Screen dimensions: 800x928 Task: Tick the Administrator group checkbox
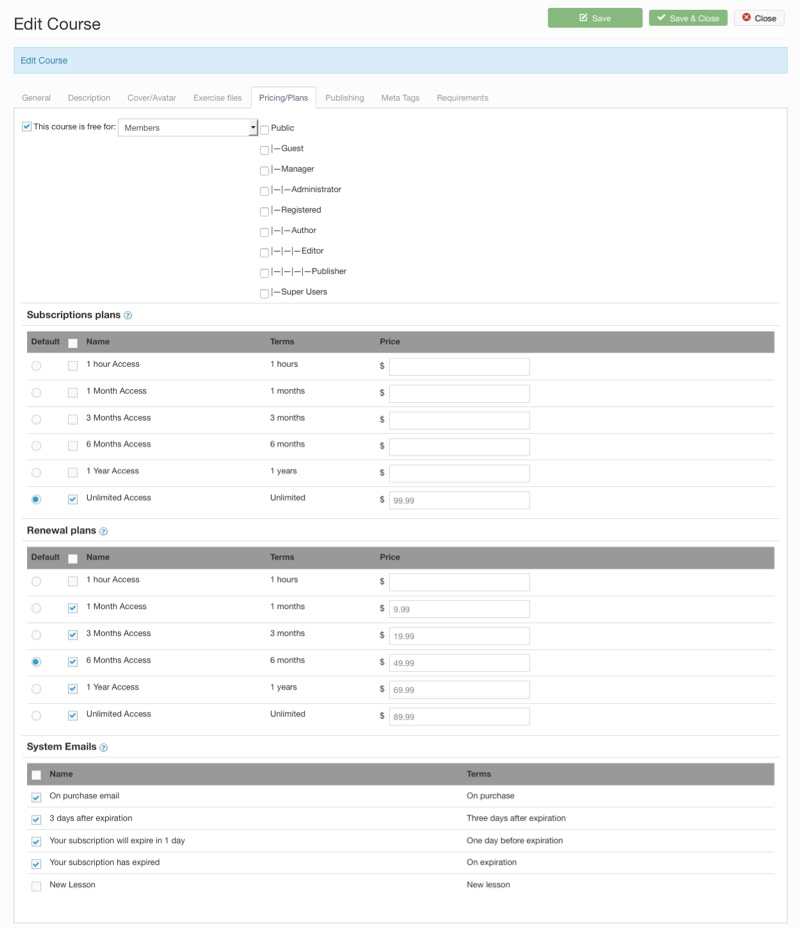click(264, 191)
